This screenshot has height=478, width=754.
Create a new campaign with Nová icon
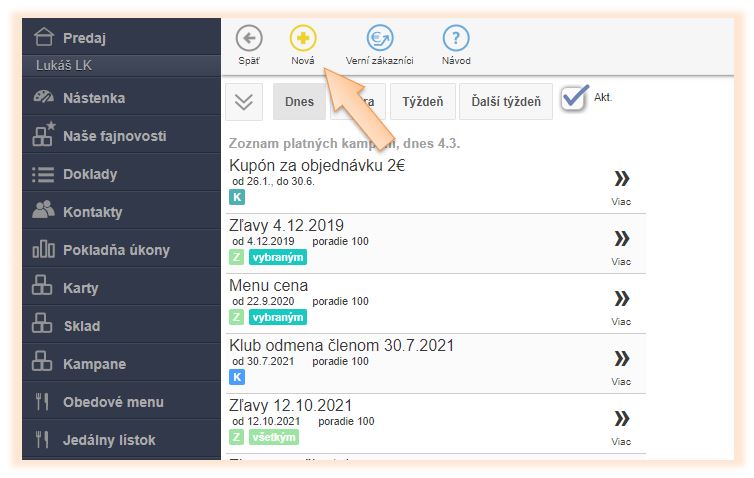[303, 39]
